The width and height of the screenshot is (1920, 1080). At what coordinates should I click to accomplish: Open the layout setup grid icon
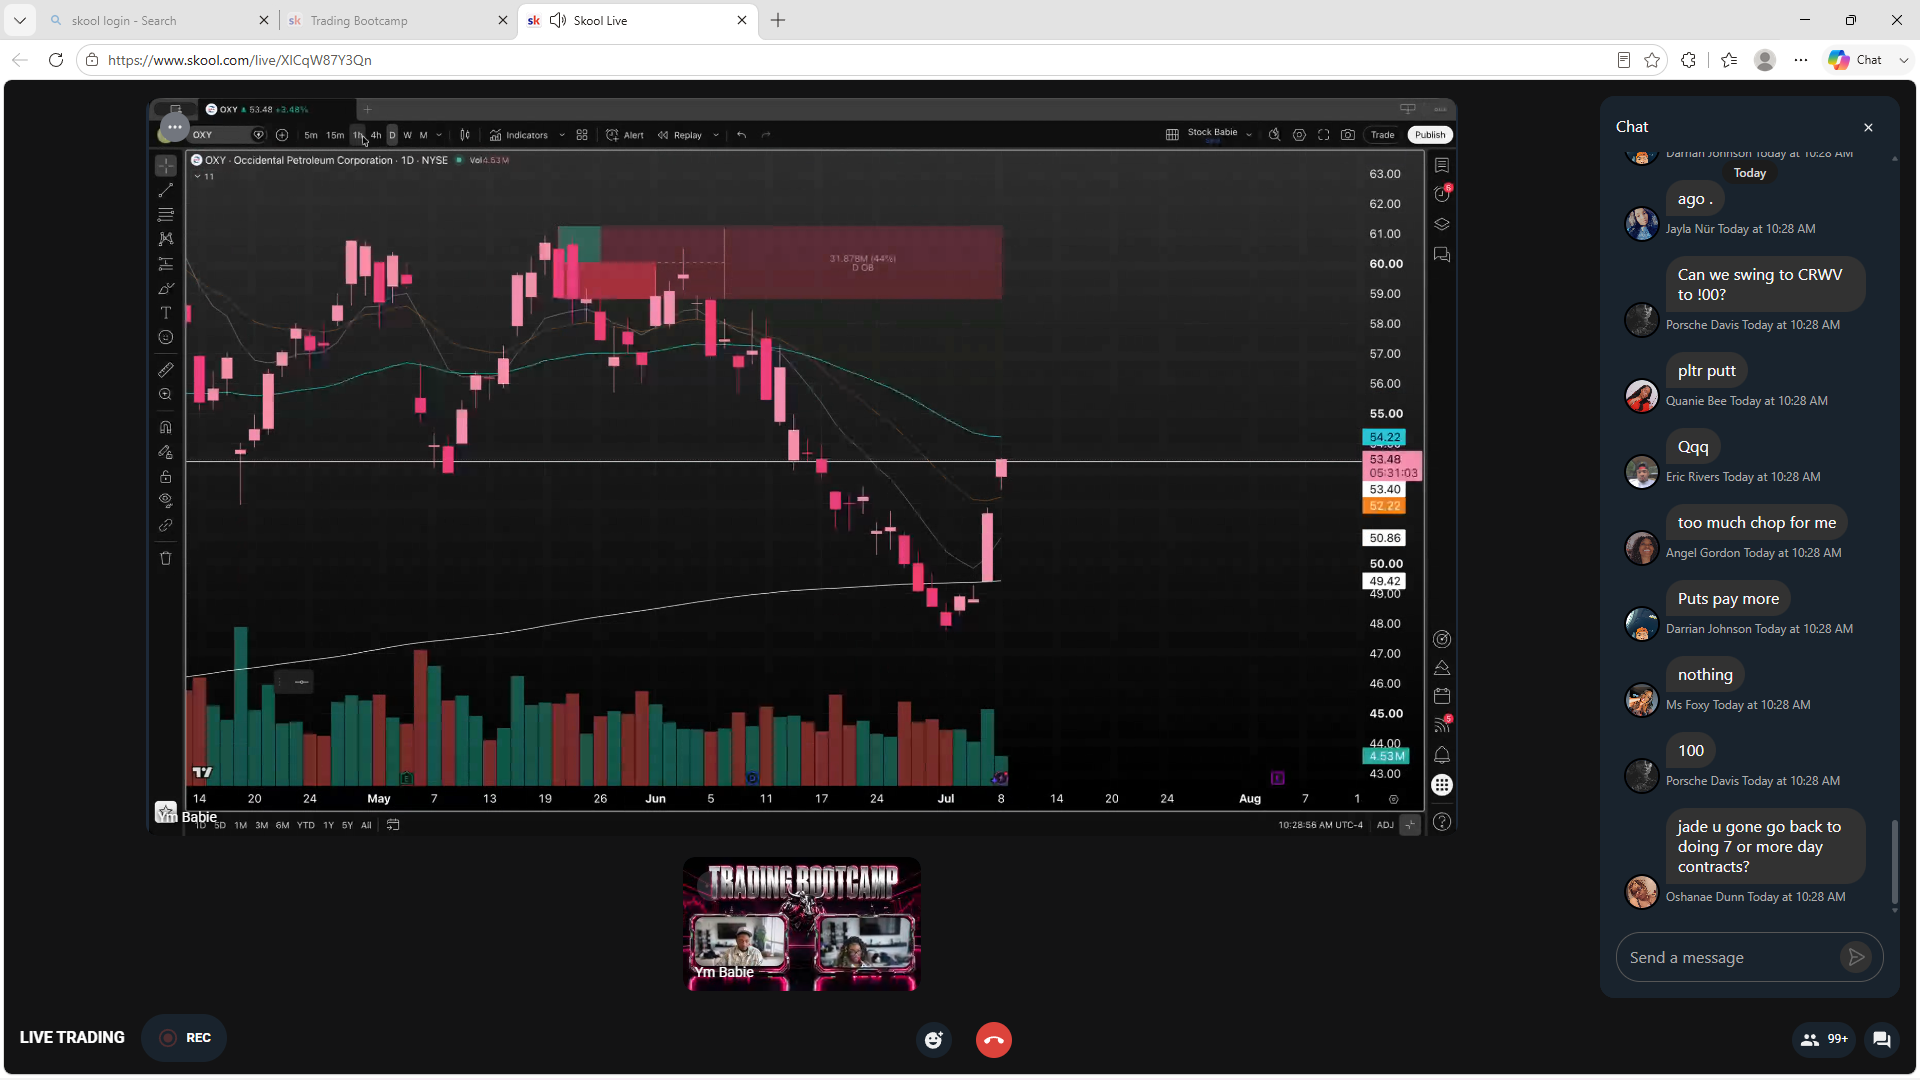1172,135
